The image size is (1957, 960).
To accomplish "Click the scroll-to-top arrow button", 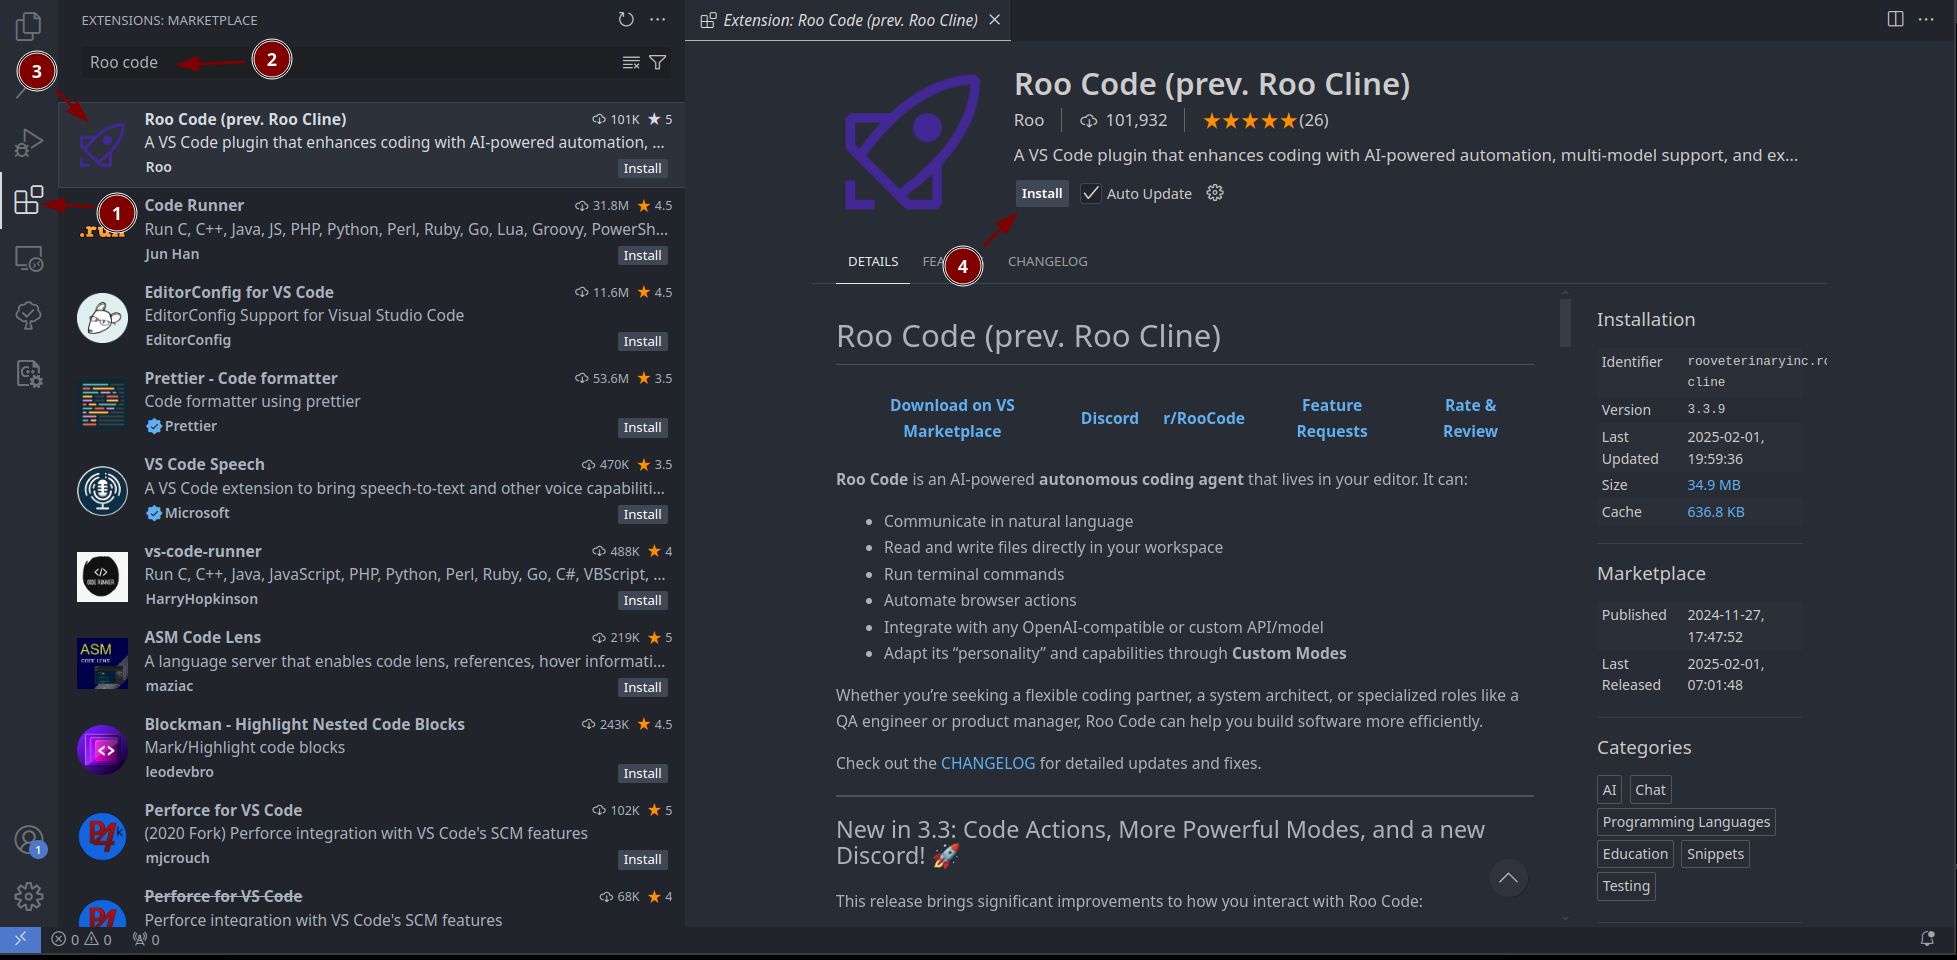I will pos(1508,878).
